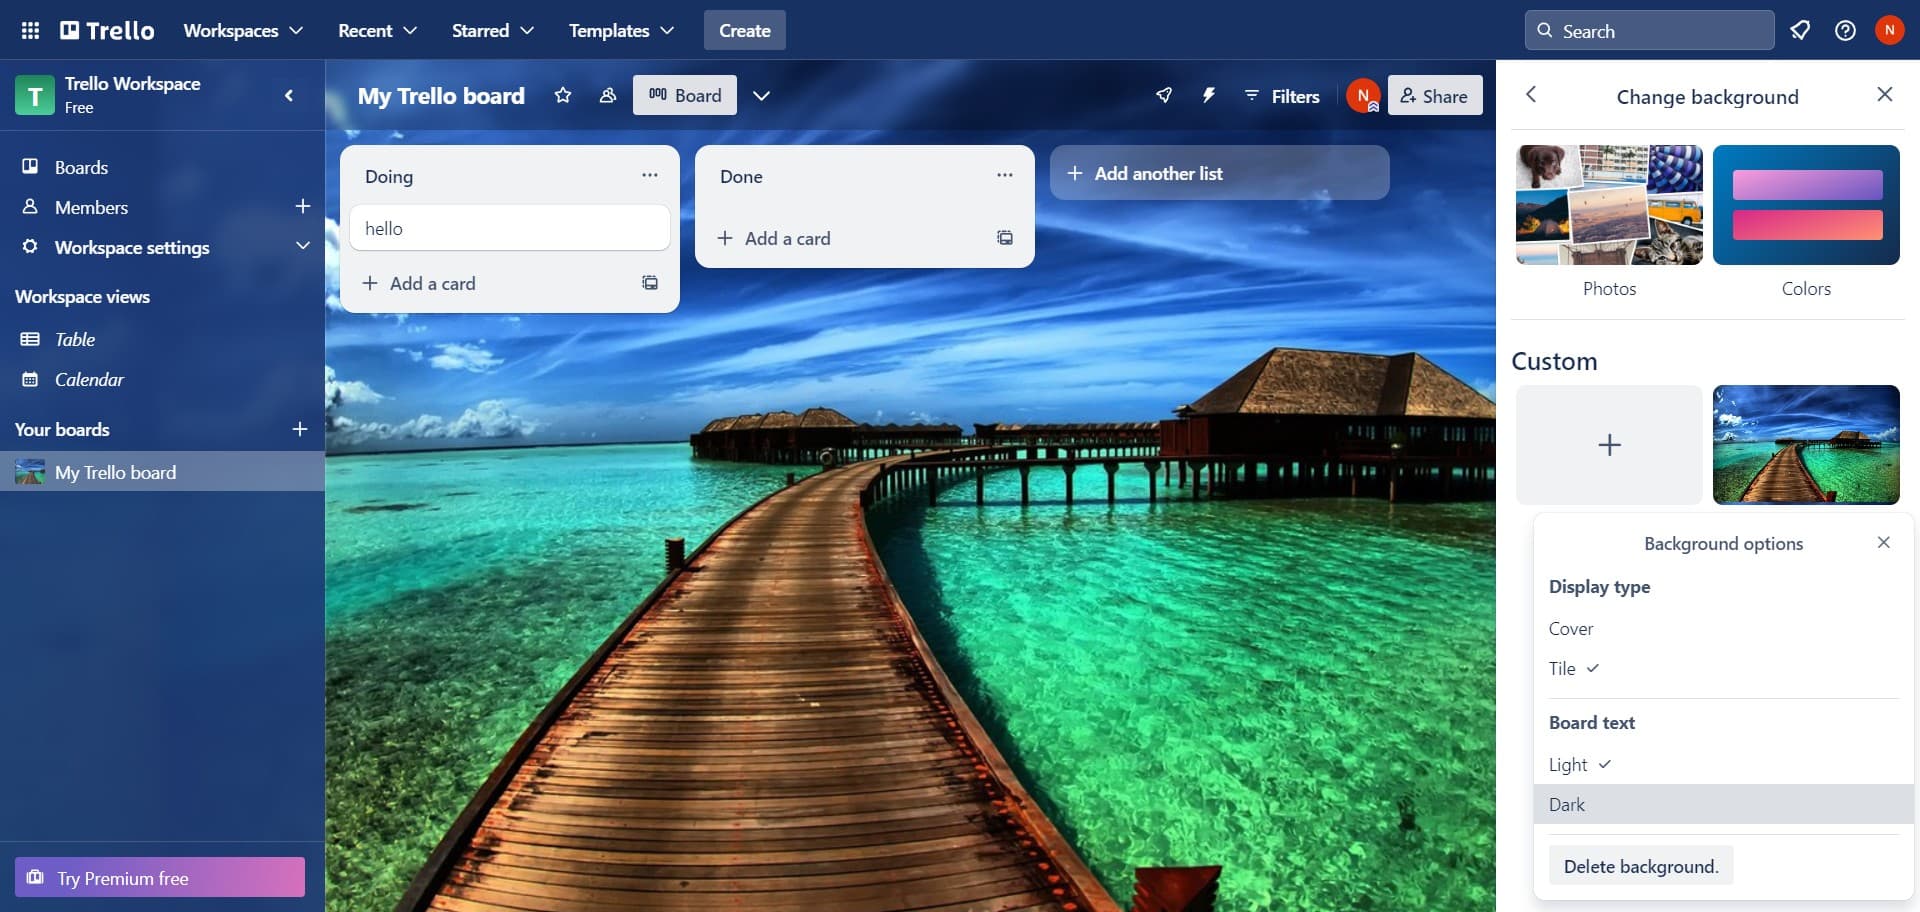The image size is (1920, 912).
Task: Collapse the Trello Workspace sidebar
Action: coord(289,95)
